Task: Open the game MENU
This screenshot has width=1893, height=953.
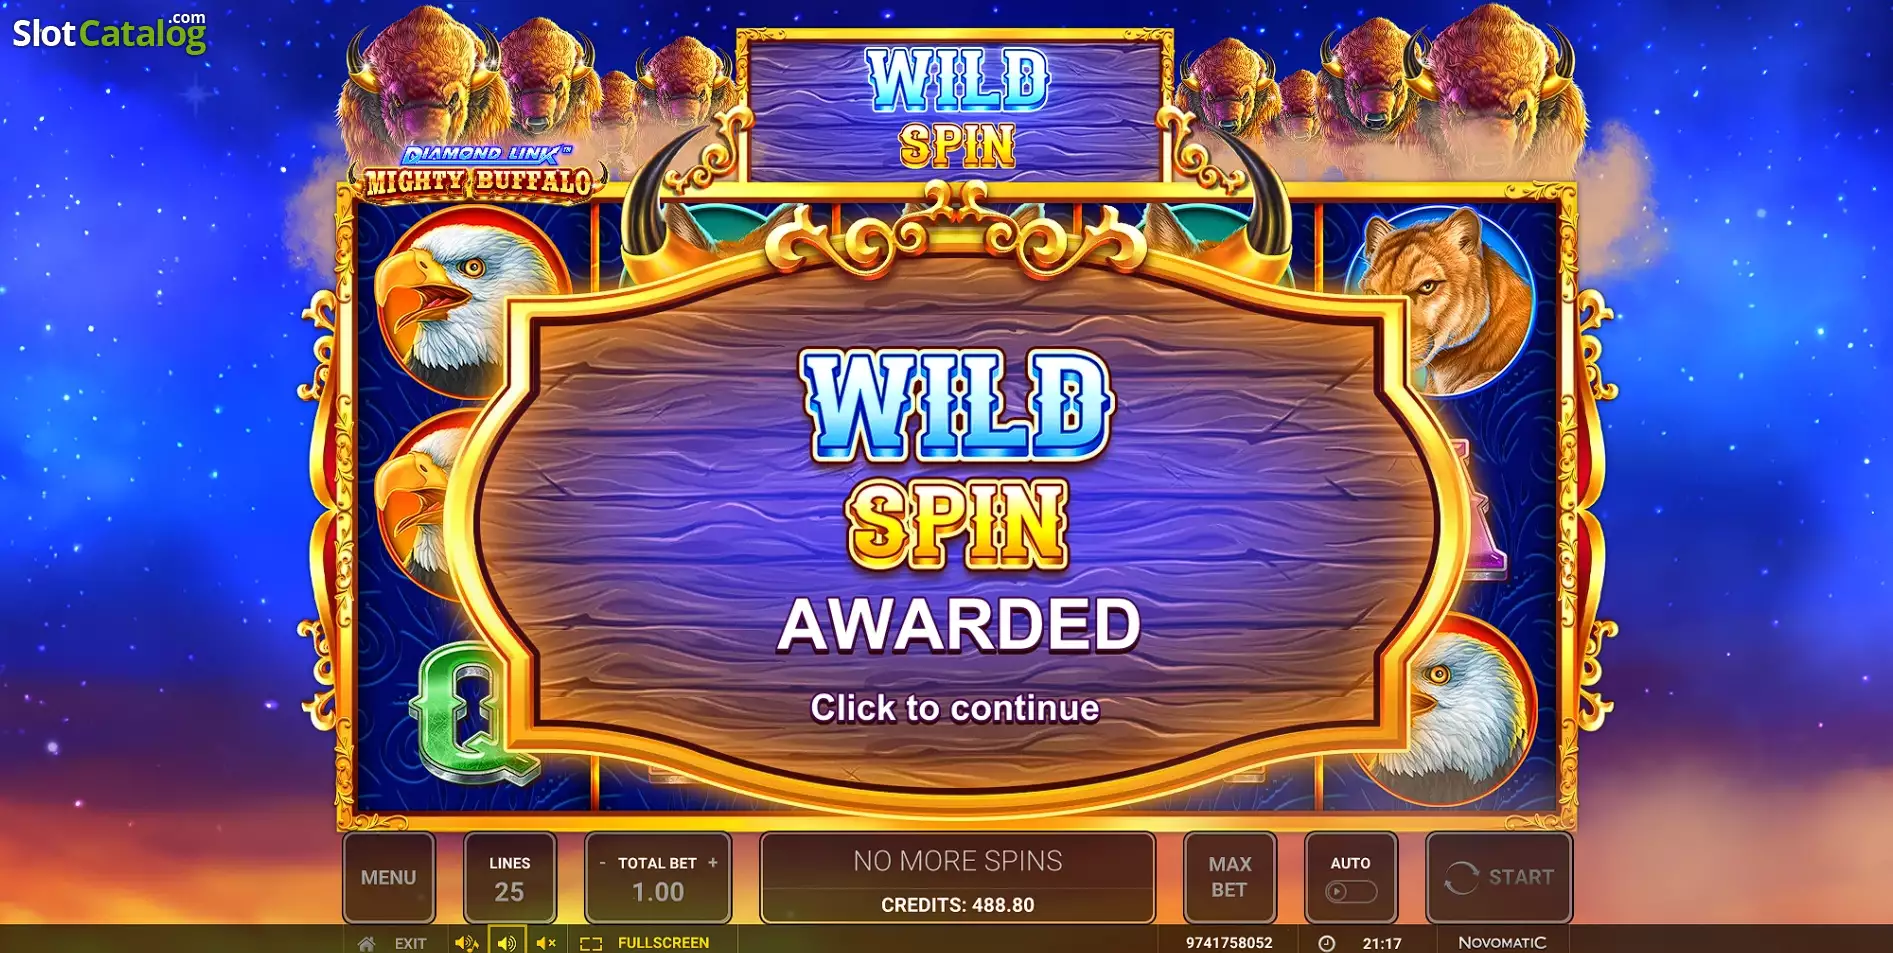Action: pos(389,877)
